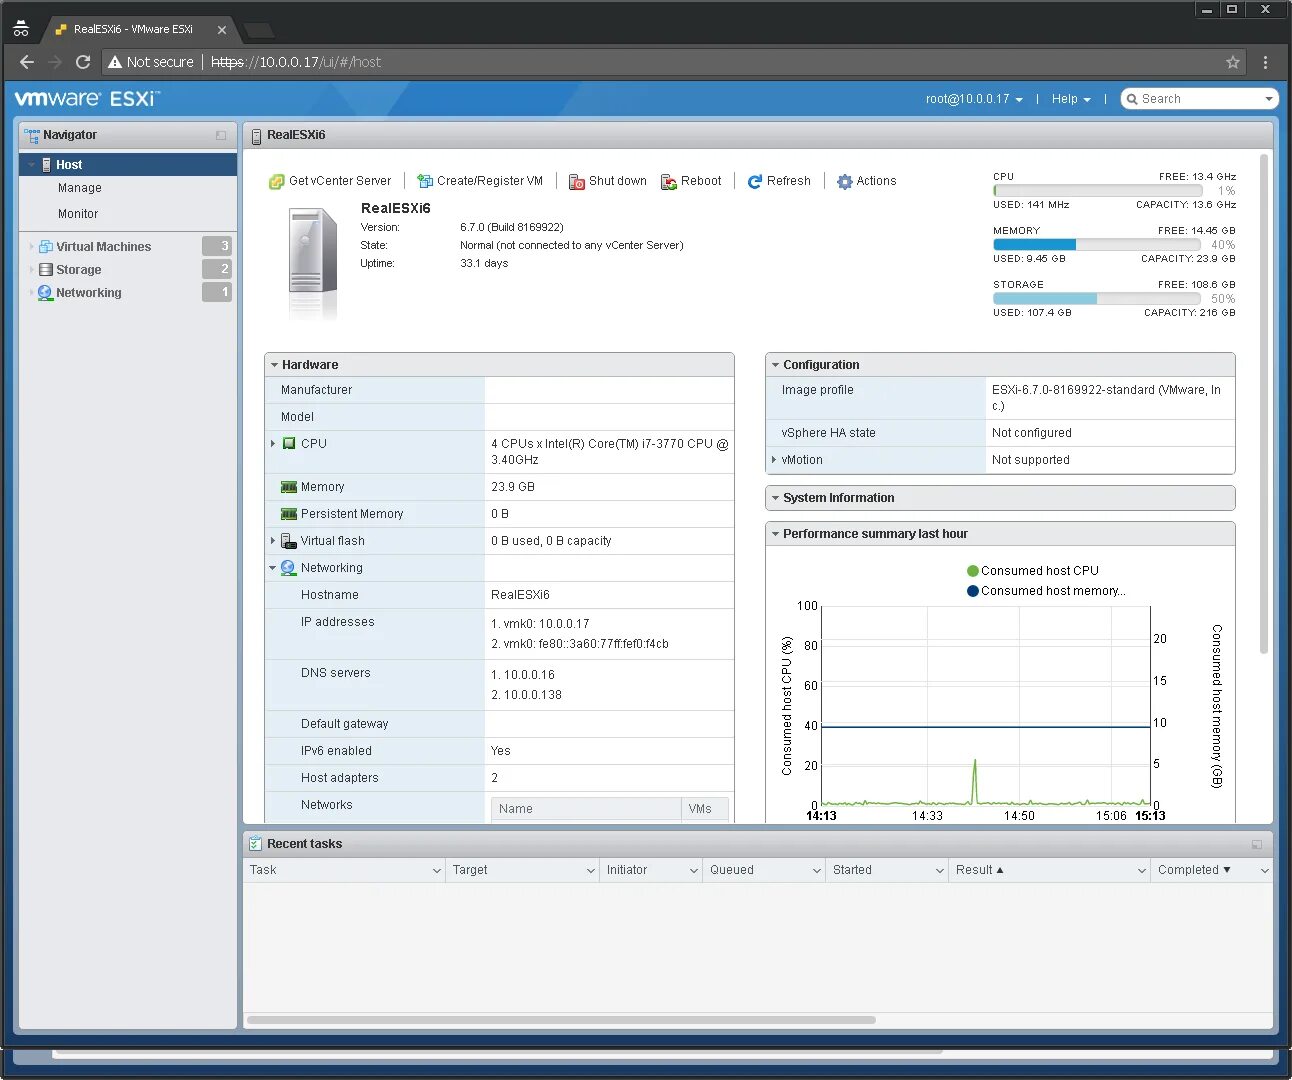Click the Shut down power icon
This screenshot has height=1080, width=1292.
(577, 182)
